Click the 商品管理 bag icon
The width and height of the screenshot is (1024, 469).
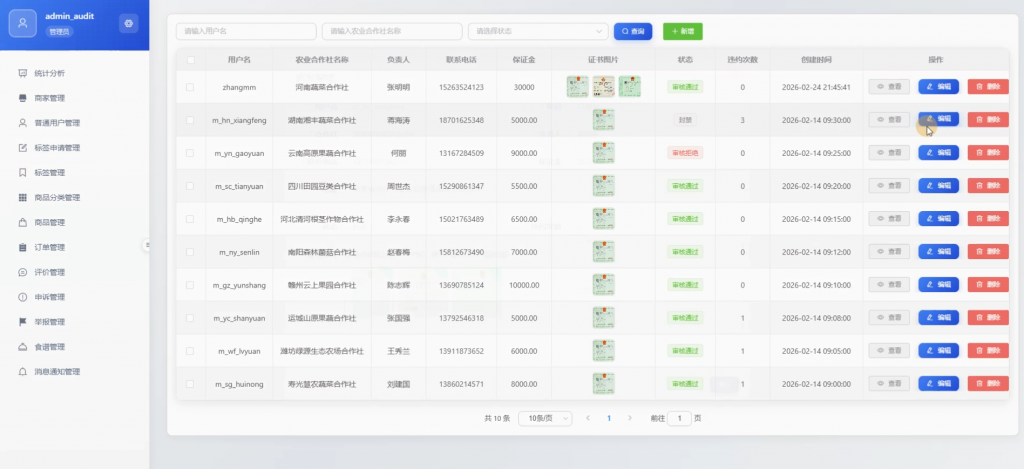[23, 222]
